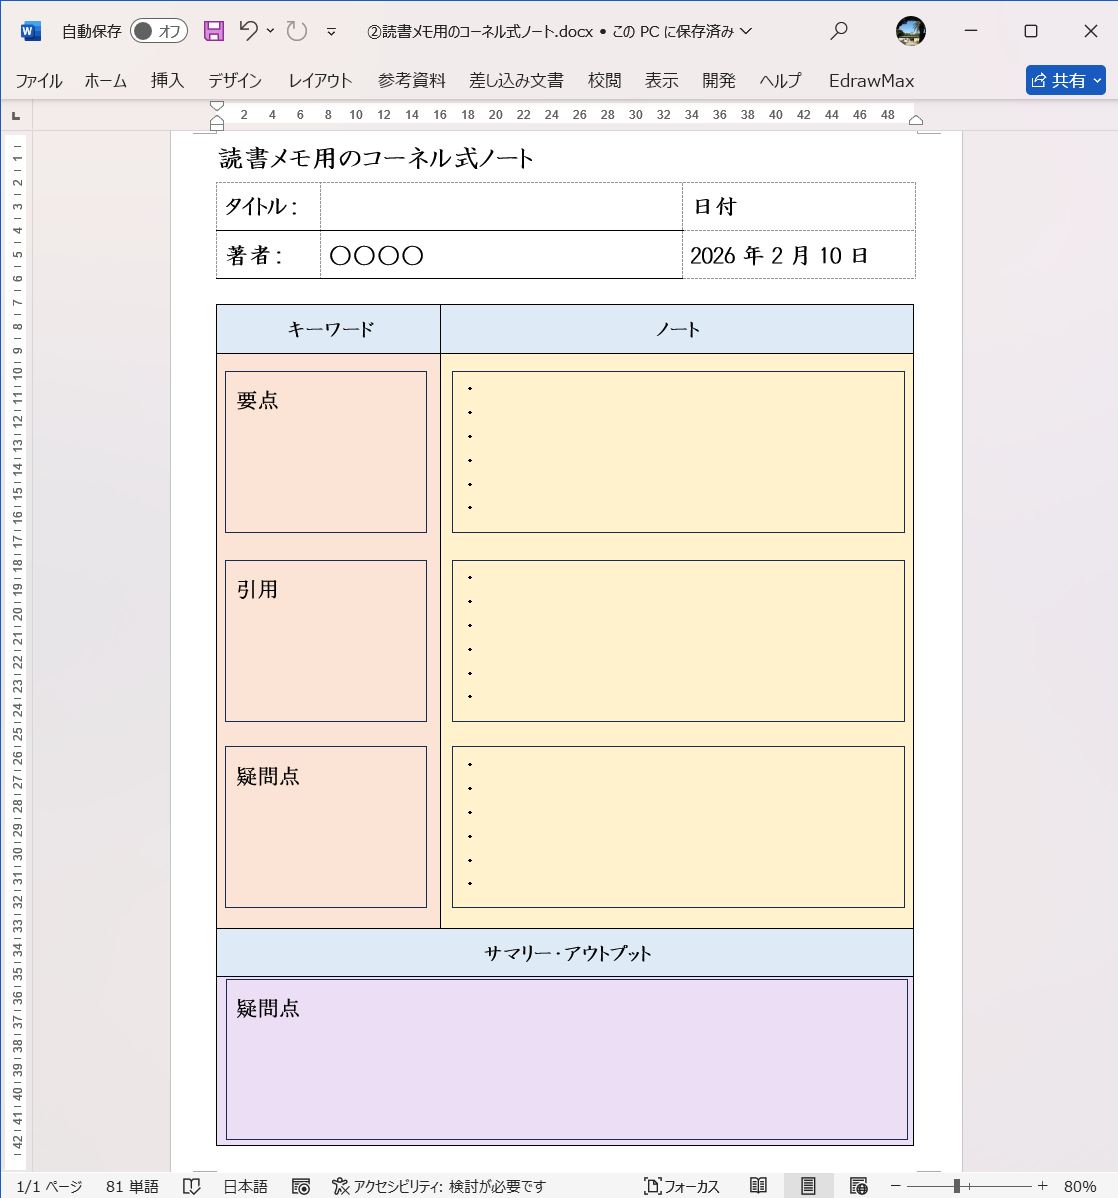Image resolution: width=1118 pixels, height=1198 pixels.
Task: Click 印刷レイアウト view toggle in status bar
Action: pyautogui.click(x=808, y=1185)
